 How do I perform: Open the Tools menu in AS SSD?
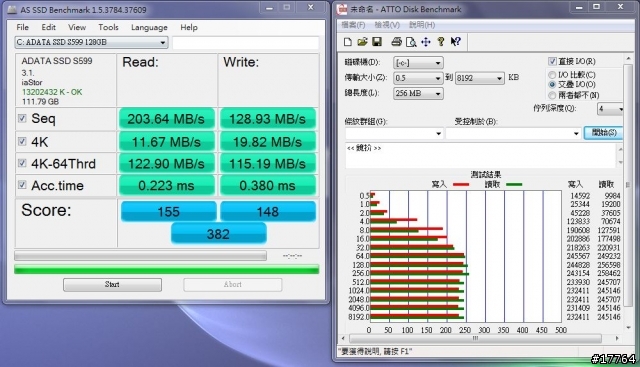(108, 27)
